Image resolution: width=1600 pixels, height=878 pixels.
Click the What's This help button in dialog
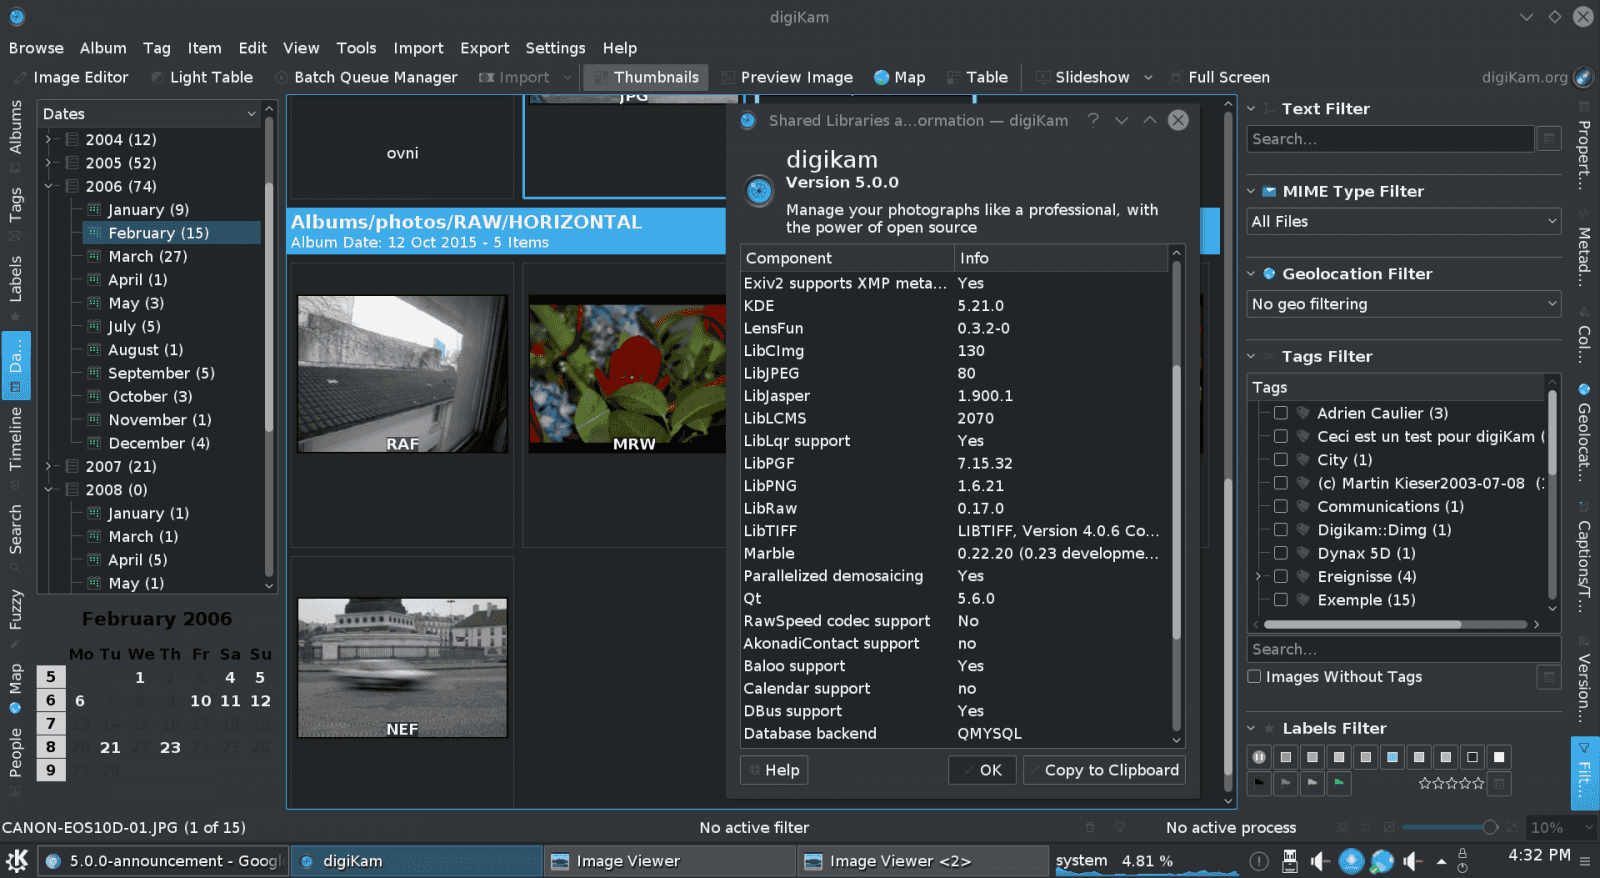[x=1093, y=120]
